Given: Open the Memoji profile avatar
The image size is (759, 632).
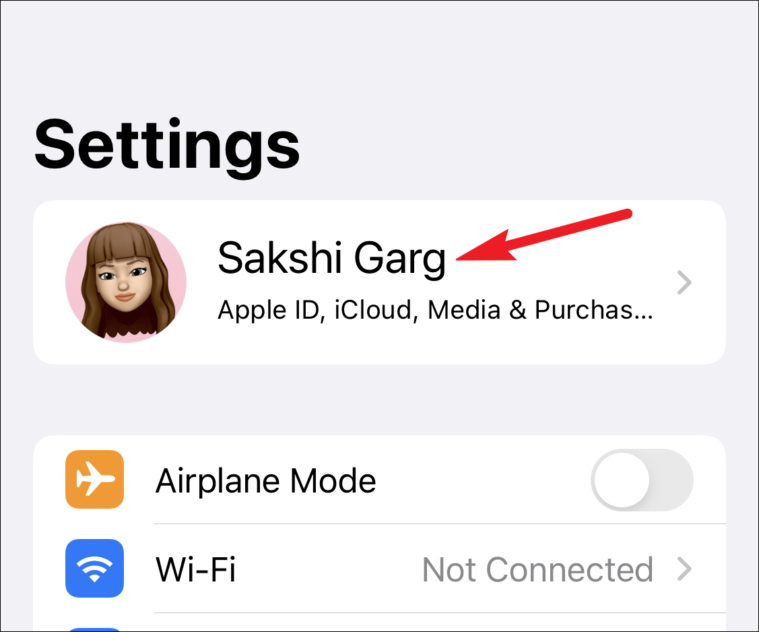Looking at the screenshot, I should coord(126,282).
